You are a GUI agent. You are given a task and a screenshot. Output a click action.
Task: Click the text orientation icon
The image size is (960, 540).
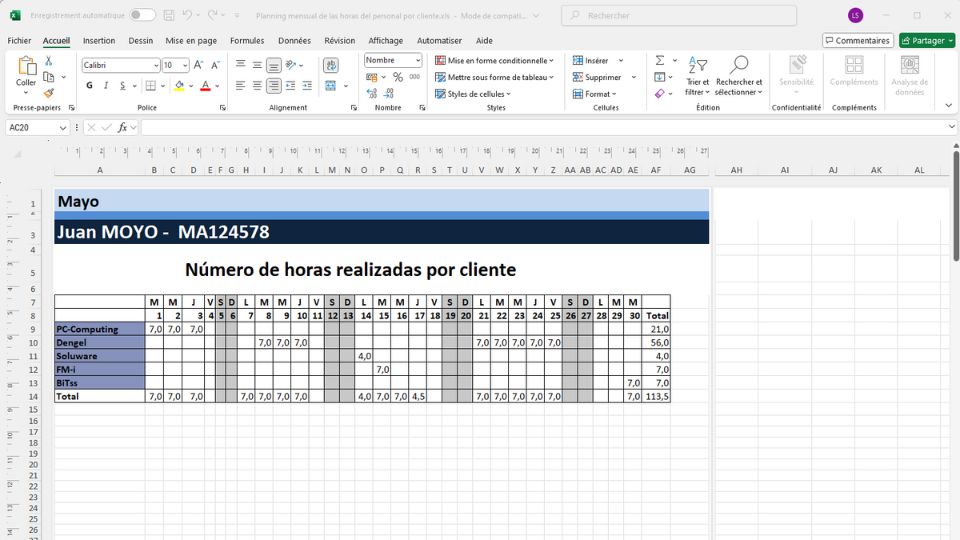291,65
